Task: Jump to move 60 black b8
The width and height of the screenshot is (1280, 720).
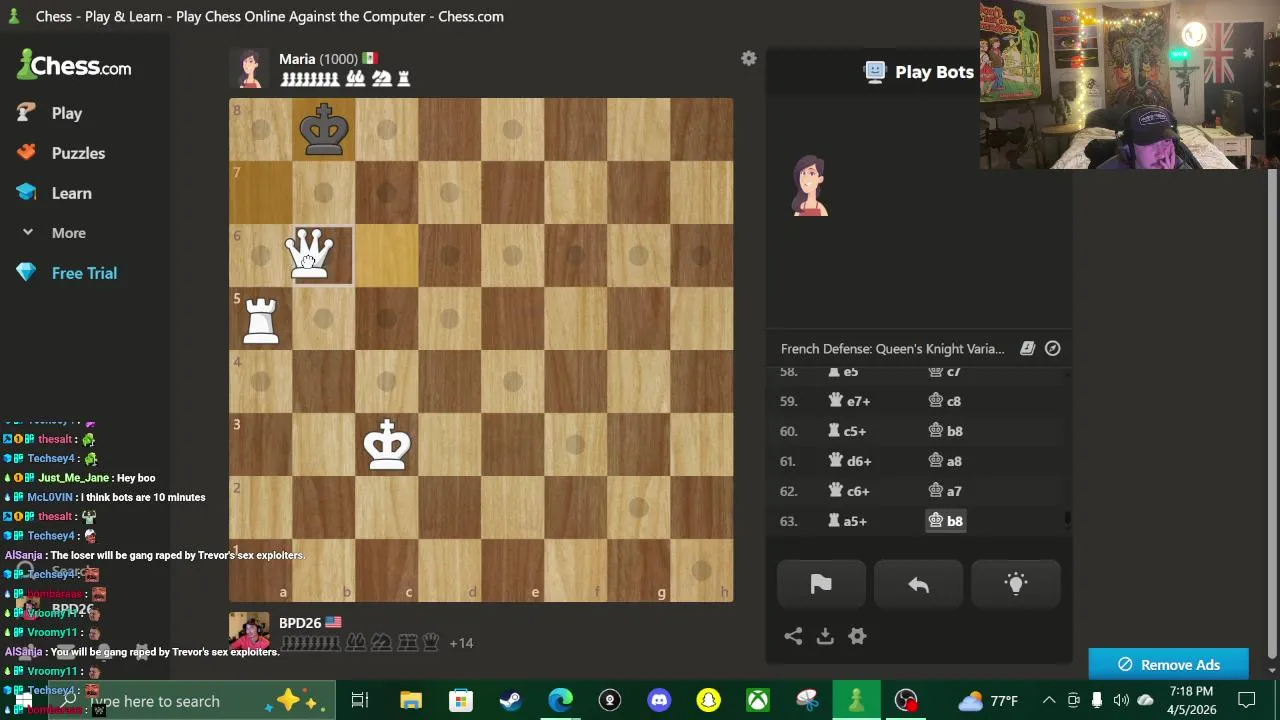Action: 945,431
